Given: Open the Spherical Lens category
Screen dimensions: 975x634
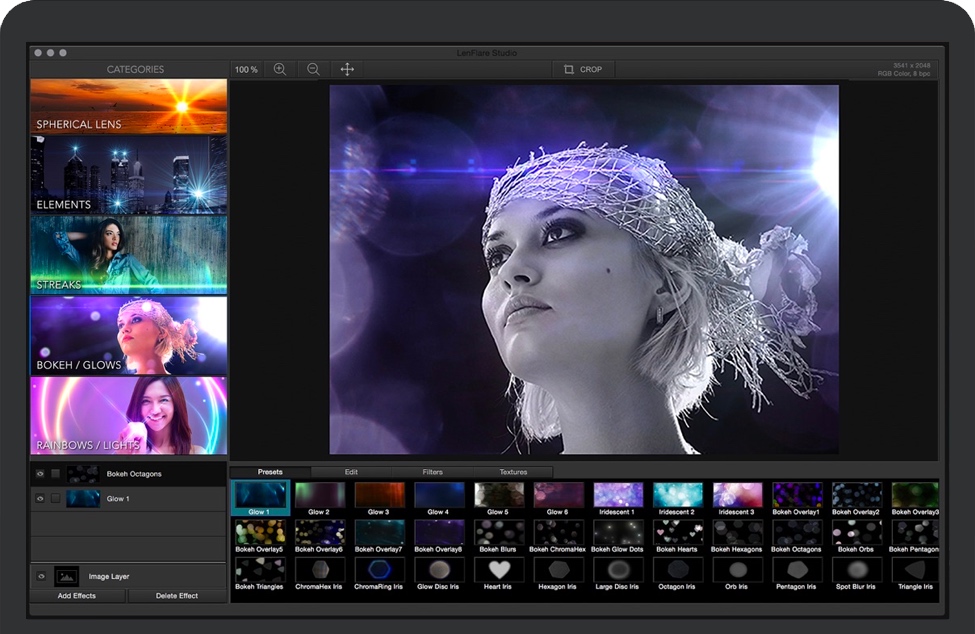Looking at the screenshot, I should pos(128,105).
